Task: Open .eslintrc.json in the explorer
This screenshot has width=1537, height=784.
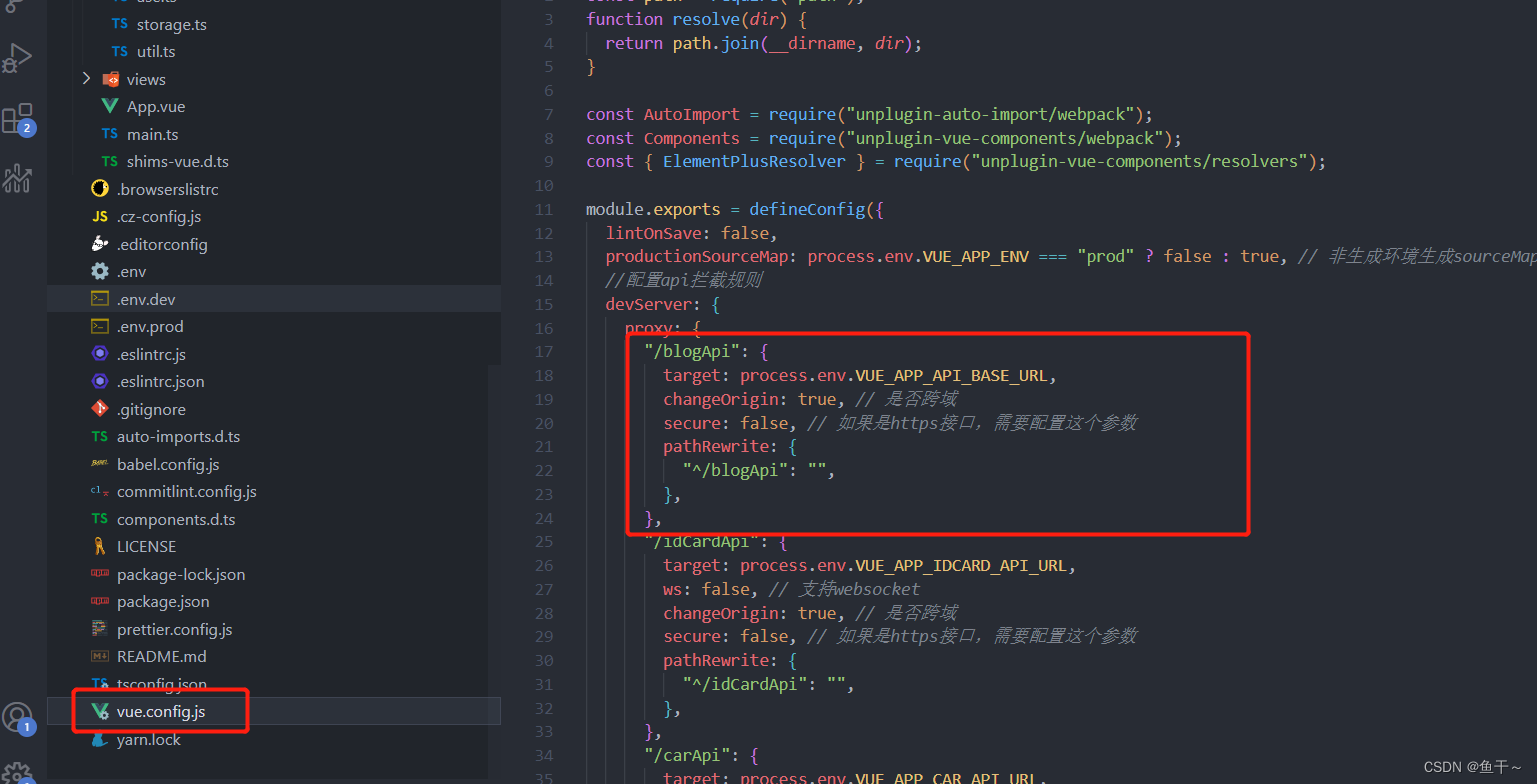Action: [161, 381]
